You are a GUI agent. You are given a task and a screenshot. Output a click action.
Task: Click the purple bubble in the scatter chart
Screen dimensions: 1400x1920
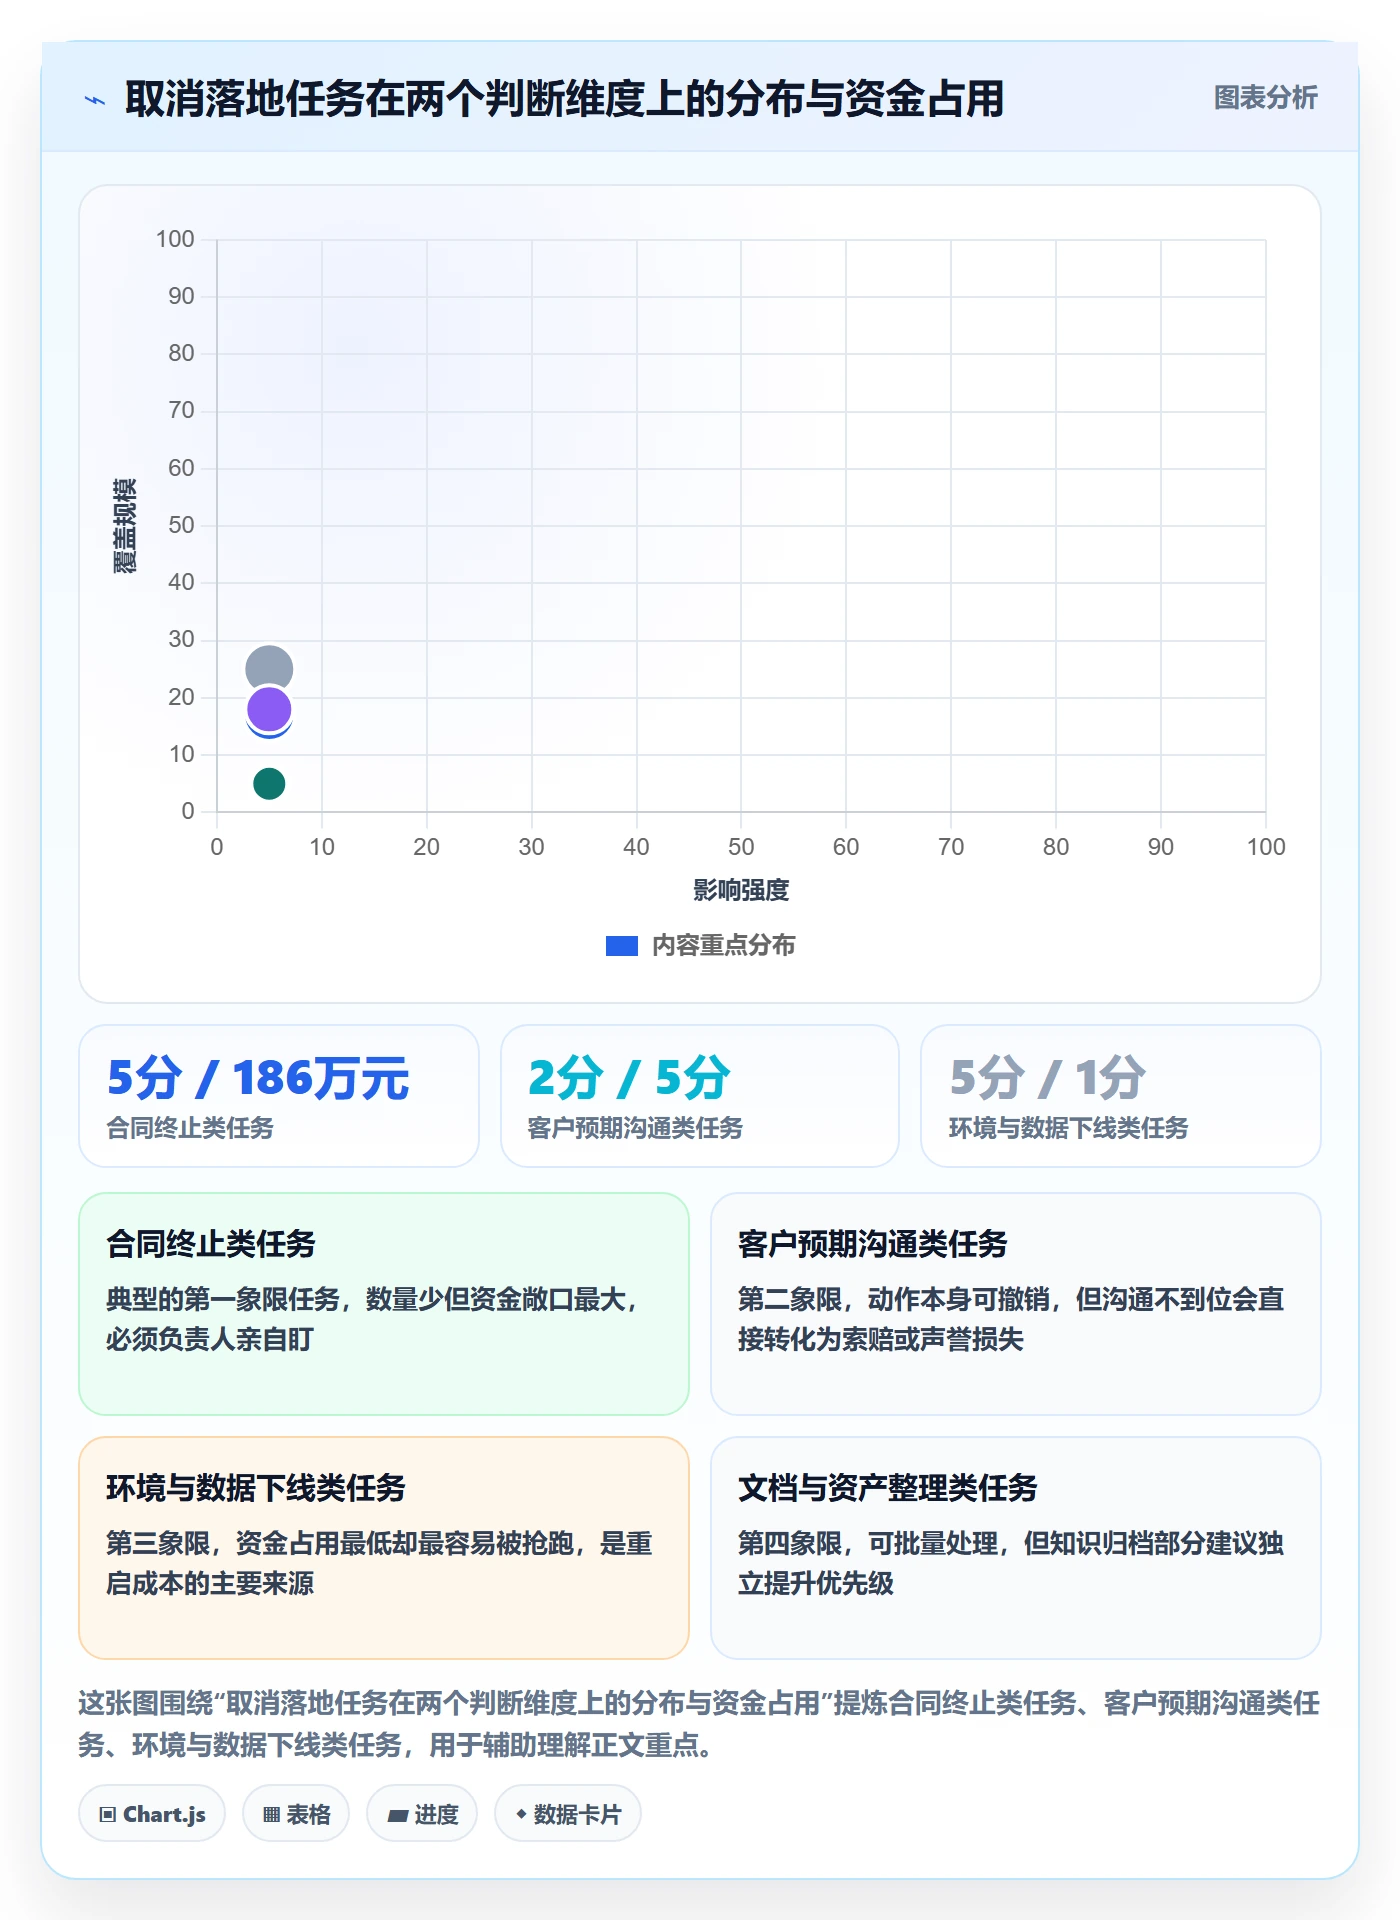click(x=269, y=709)
